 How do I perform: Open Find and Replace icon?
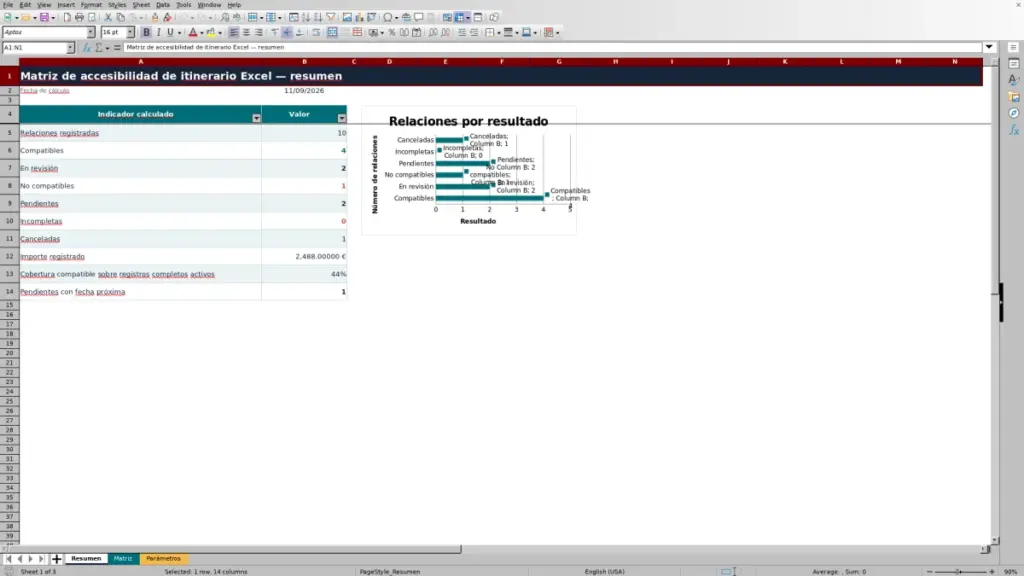click(225, 18)
